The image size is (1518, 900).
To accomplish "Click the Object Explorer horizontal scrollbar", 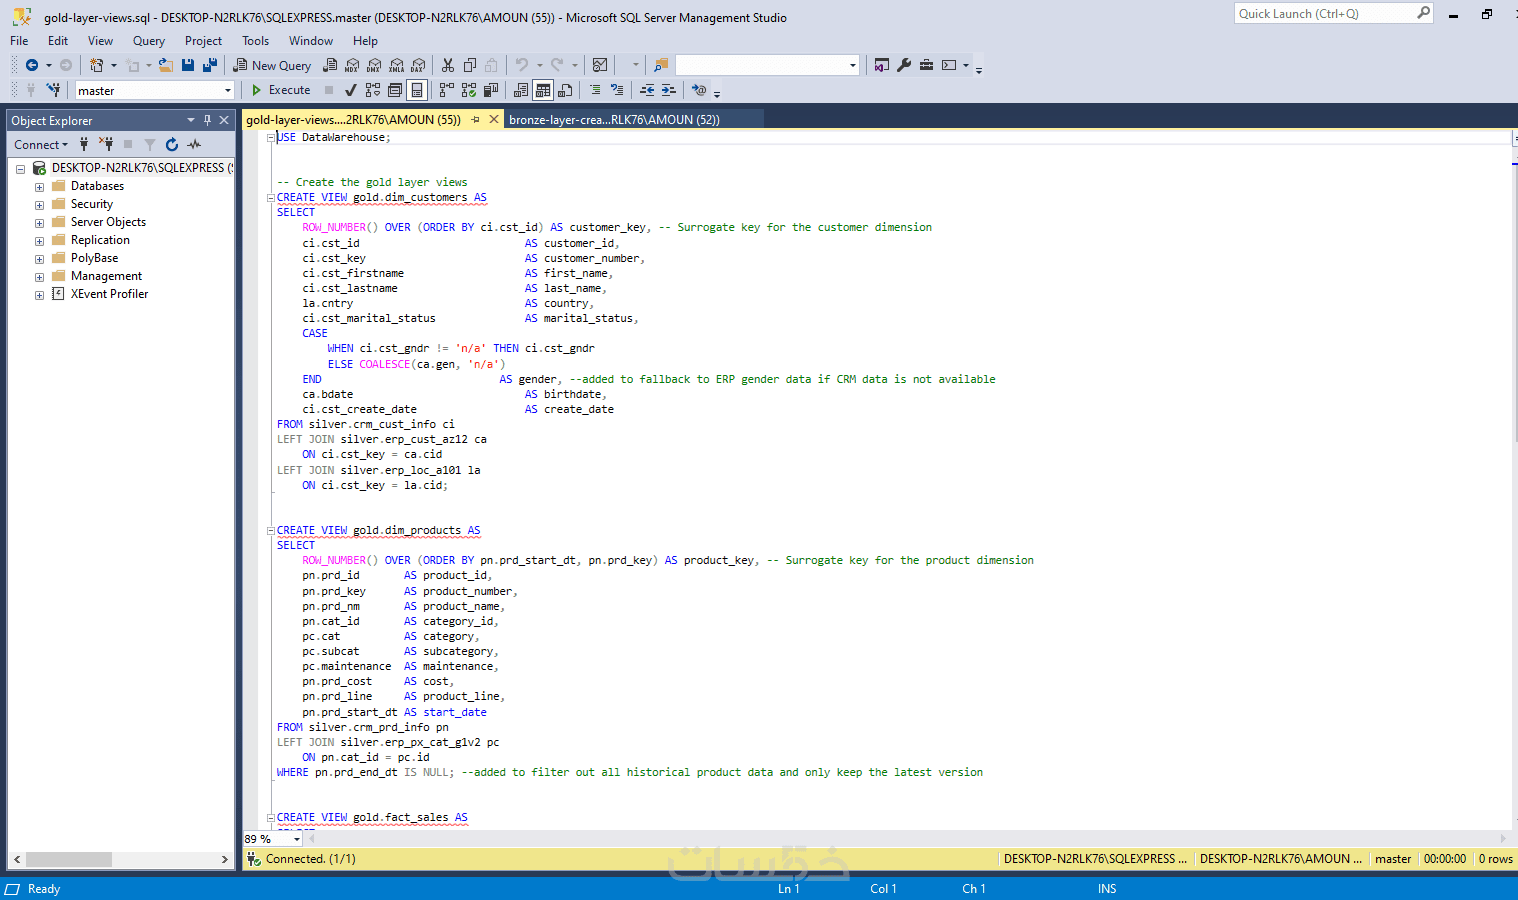I will point(120,859).
